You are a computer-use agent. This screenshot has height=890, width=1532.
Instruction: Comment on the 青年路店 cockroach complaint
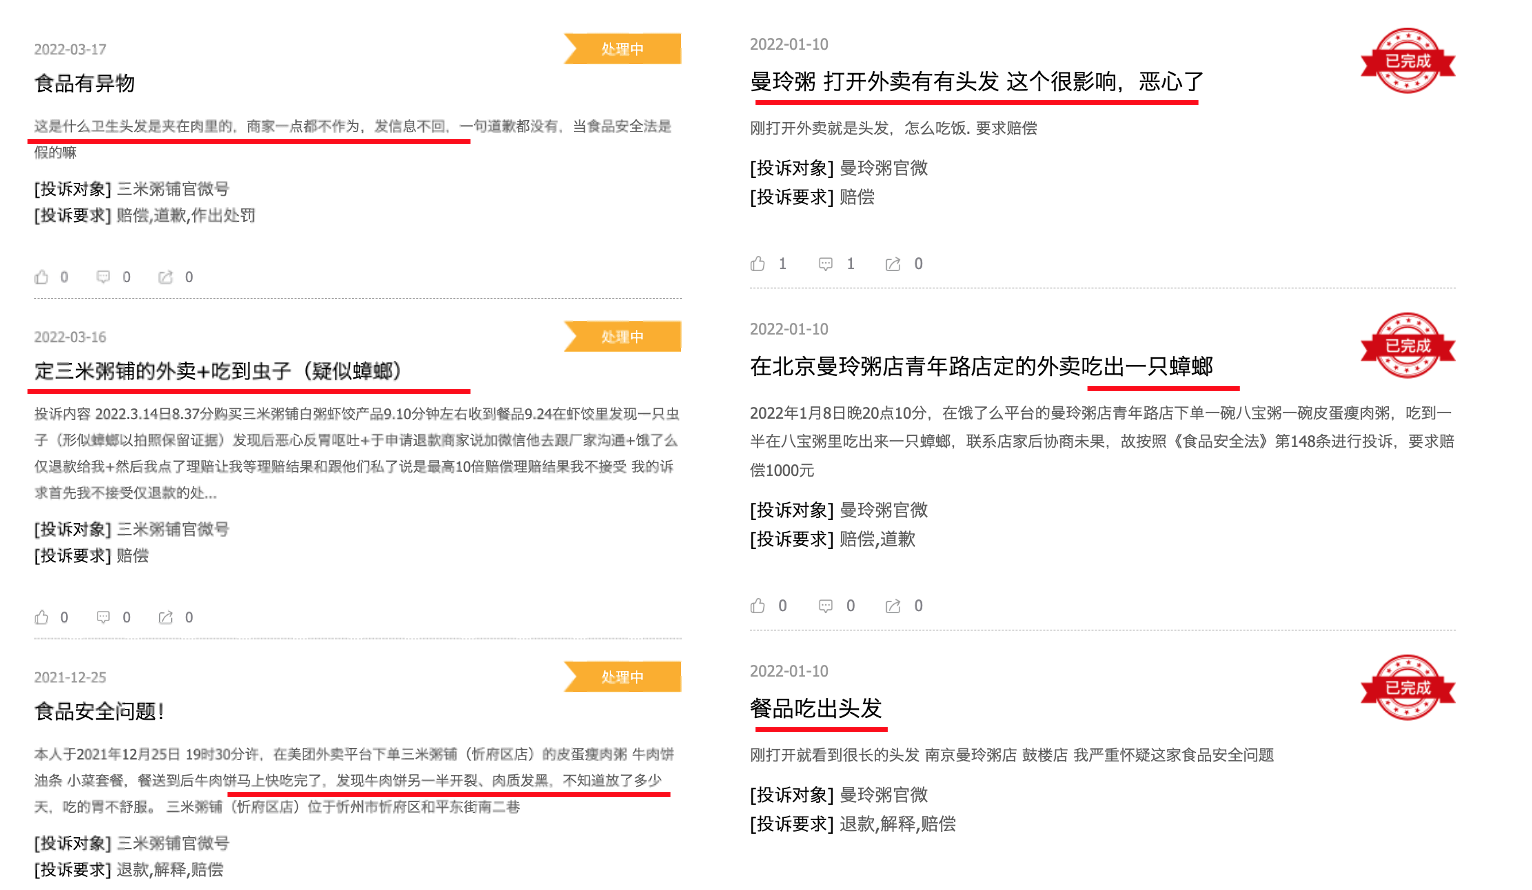point(826,606)
